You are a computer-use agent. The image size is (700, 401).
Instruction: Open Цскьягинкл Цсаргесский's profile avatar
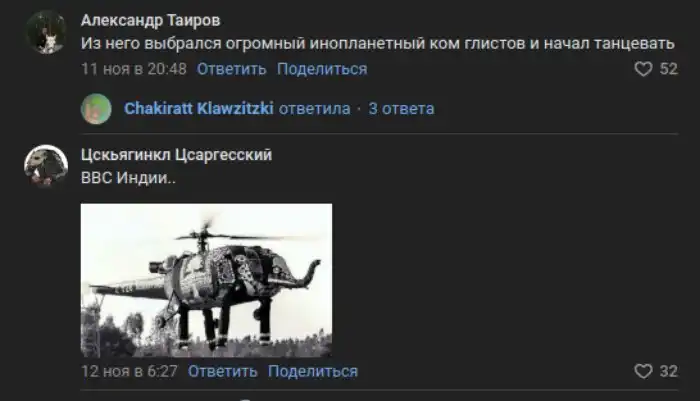click(46, 166)
